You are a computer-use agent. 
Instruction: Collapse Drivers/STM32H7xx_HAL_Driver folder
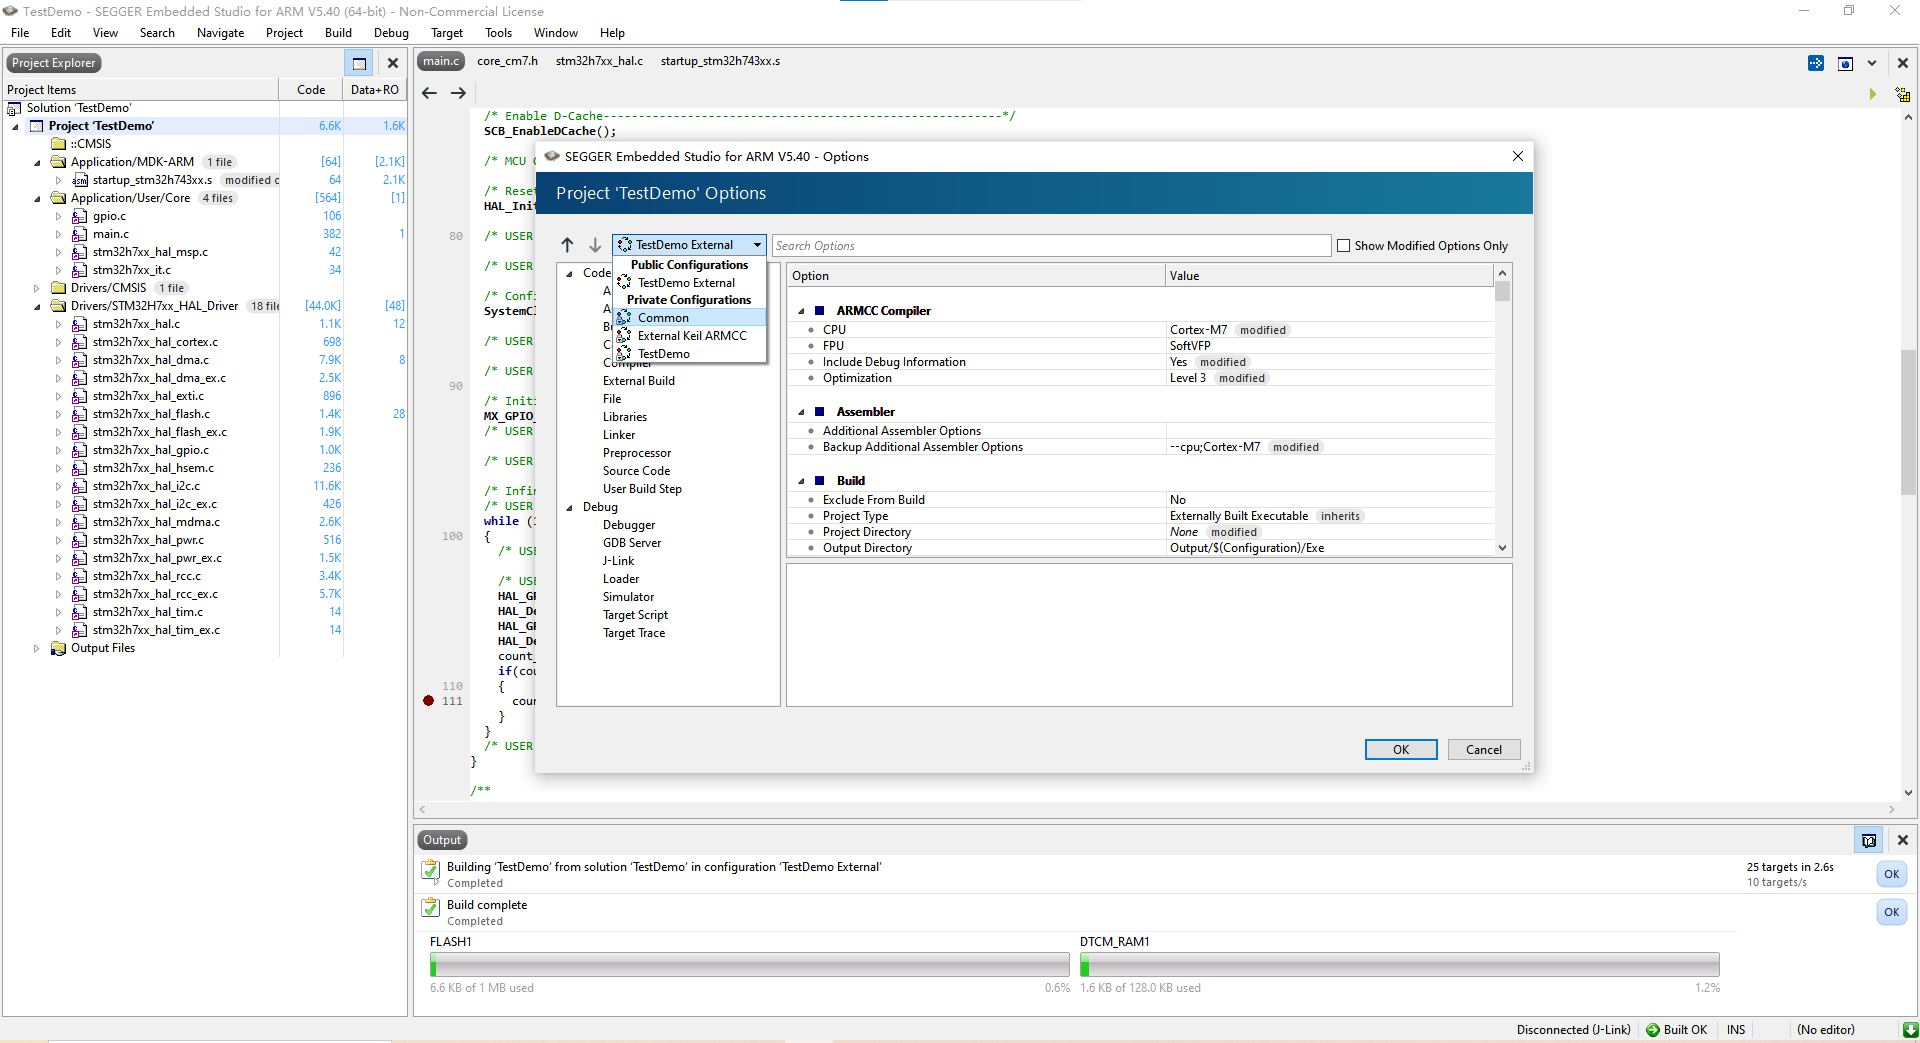(x=37, y=306)
